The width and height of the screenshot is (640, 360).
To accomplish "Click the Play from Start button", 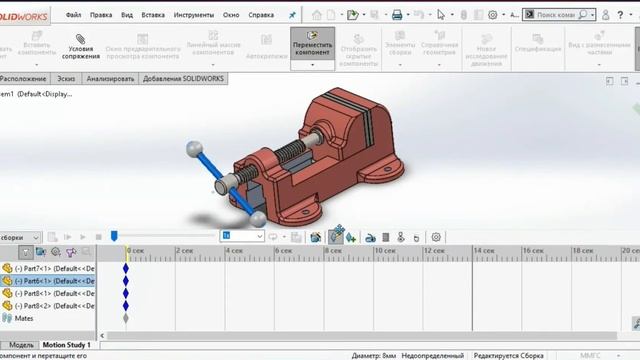I will (x=68, y=237).
